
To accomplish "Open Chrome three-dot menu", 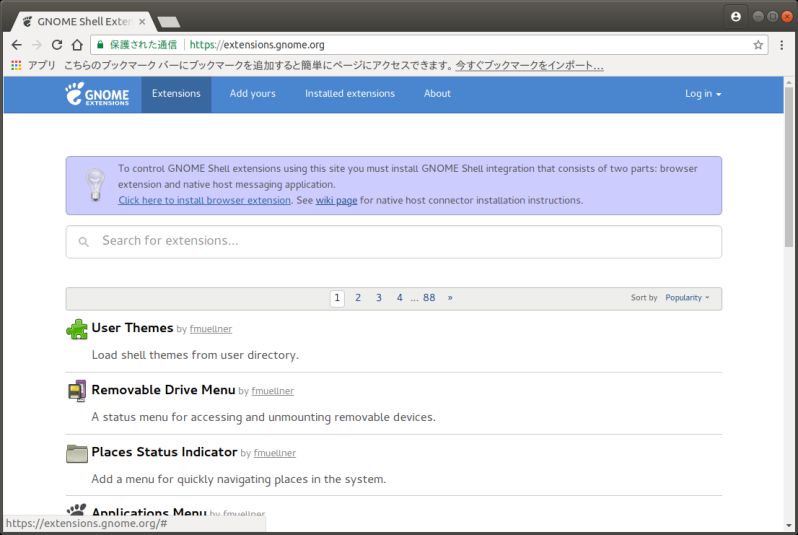I will click(782, 45).
